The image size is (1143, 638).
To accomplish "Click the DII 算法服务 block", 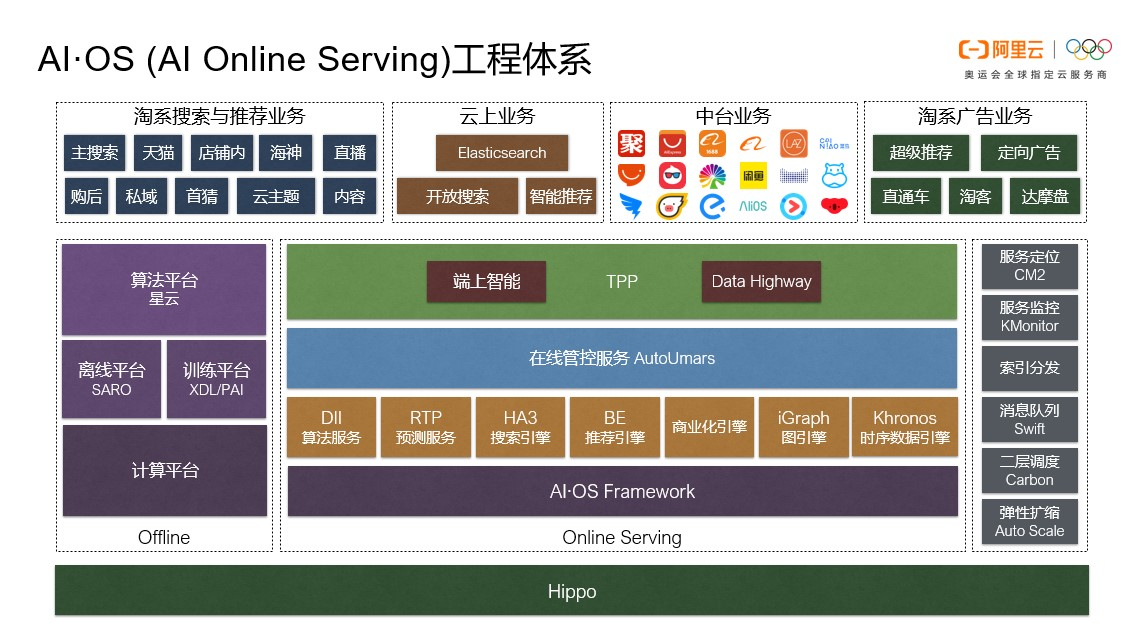I will [332, 427].
